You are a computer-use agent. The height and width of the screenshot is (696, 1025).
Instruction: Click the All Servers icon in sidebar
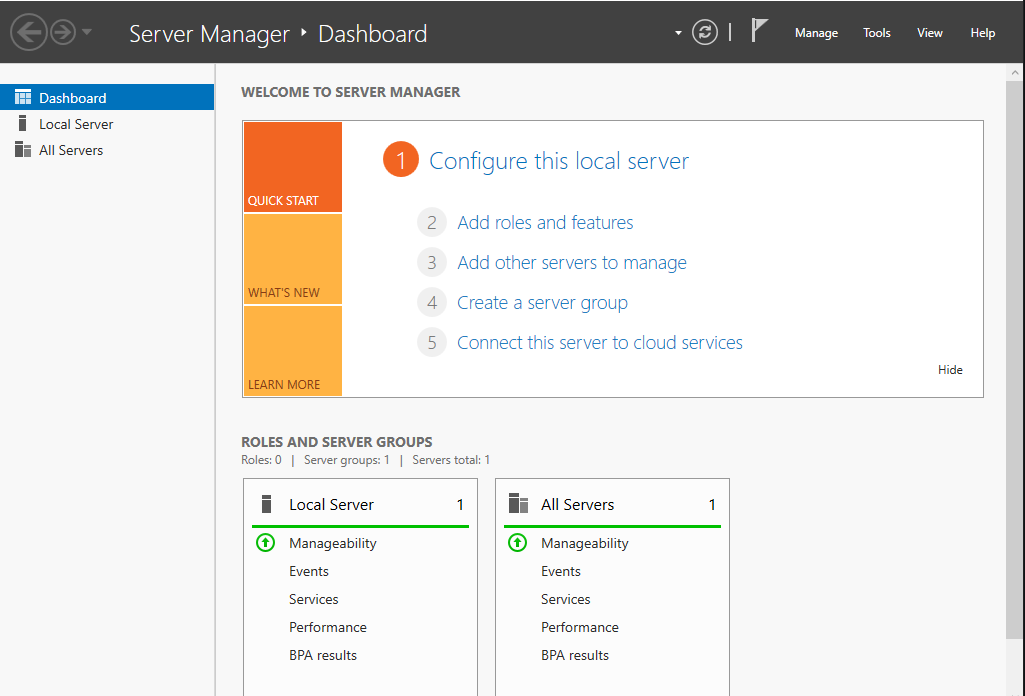pyautogui.click(x=23, y=150)
